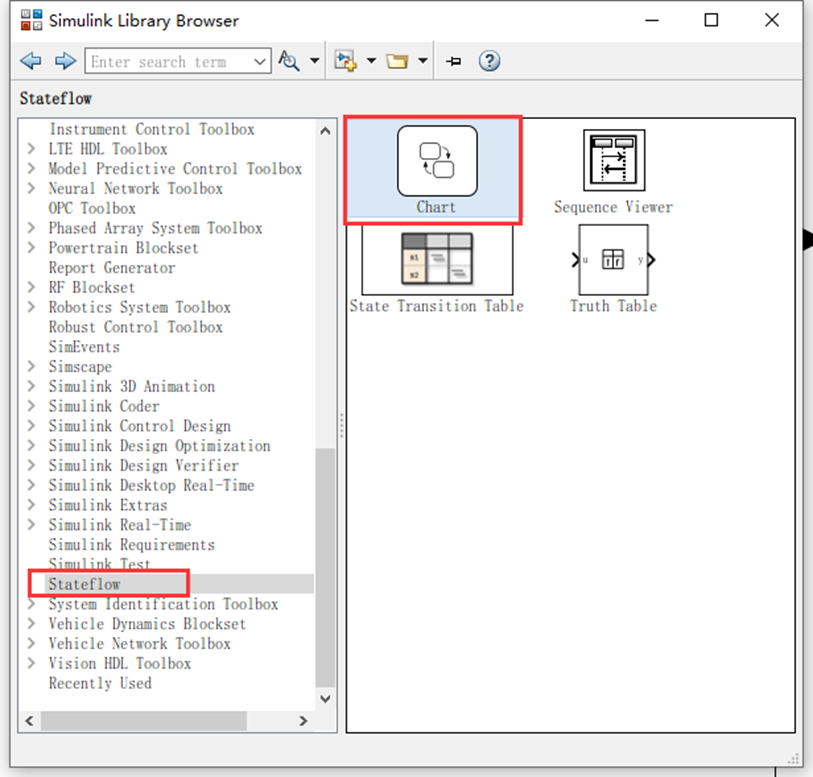Expand Simulink Coder node

click(x=32, y=406)
